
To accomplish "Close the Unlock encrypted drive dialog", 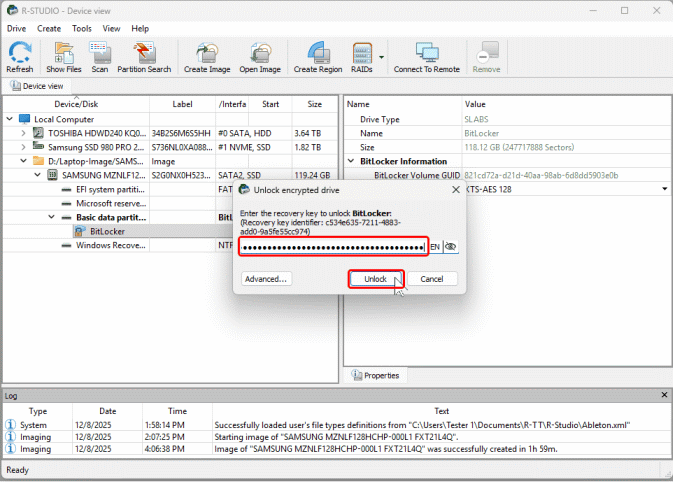I will pos(456,190).
